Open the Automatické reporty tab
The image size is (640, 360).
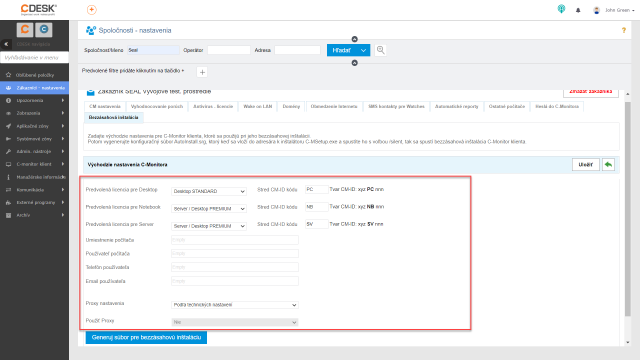pyautogui.click(x=456, y=107)
